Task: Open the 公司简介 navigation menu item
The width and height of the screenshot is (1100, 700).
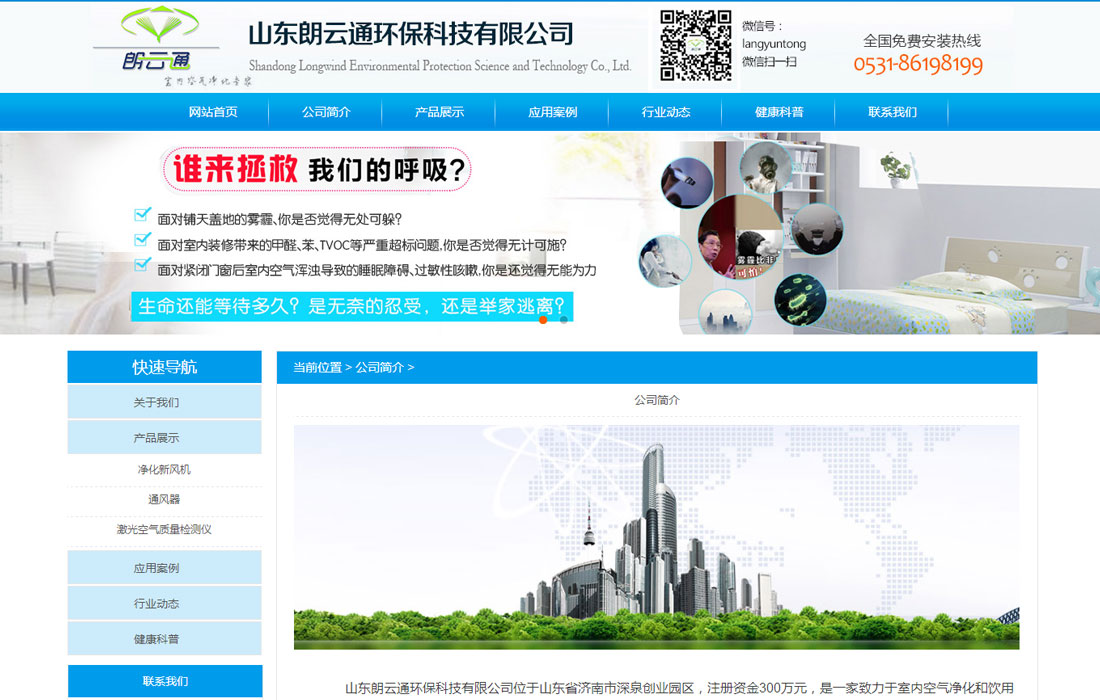Action: coord(326,112)
